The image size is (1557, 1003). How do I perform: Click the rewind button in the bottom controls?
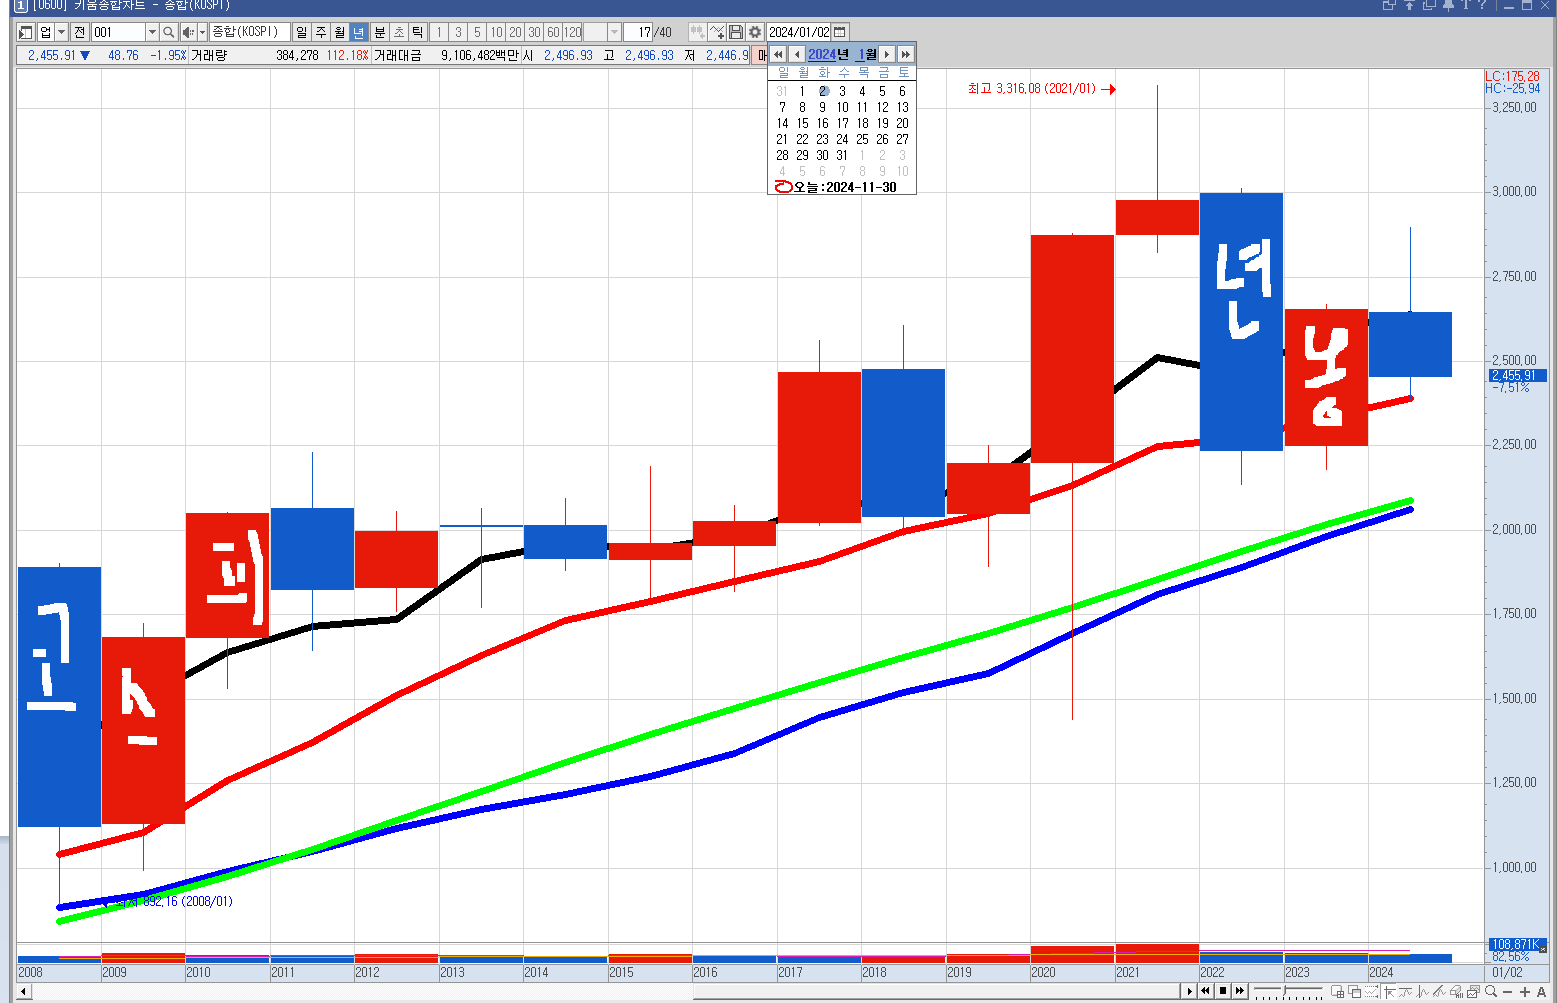click(x=1206, y=991)
